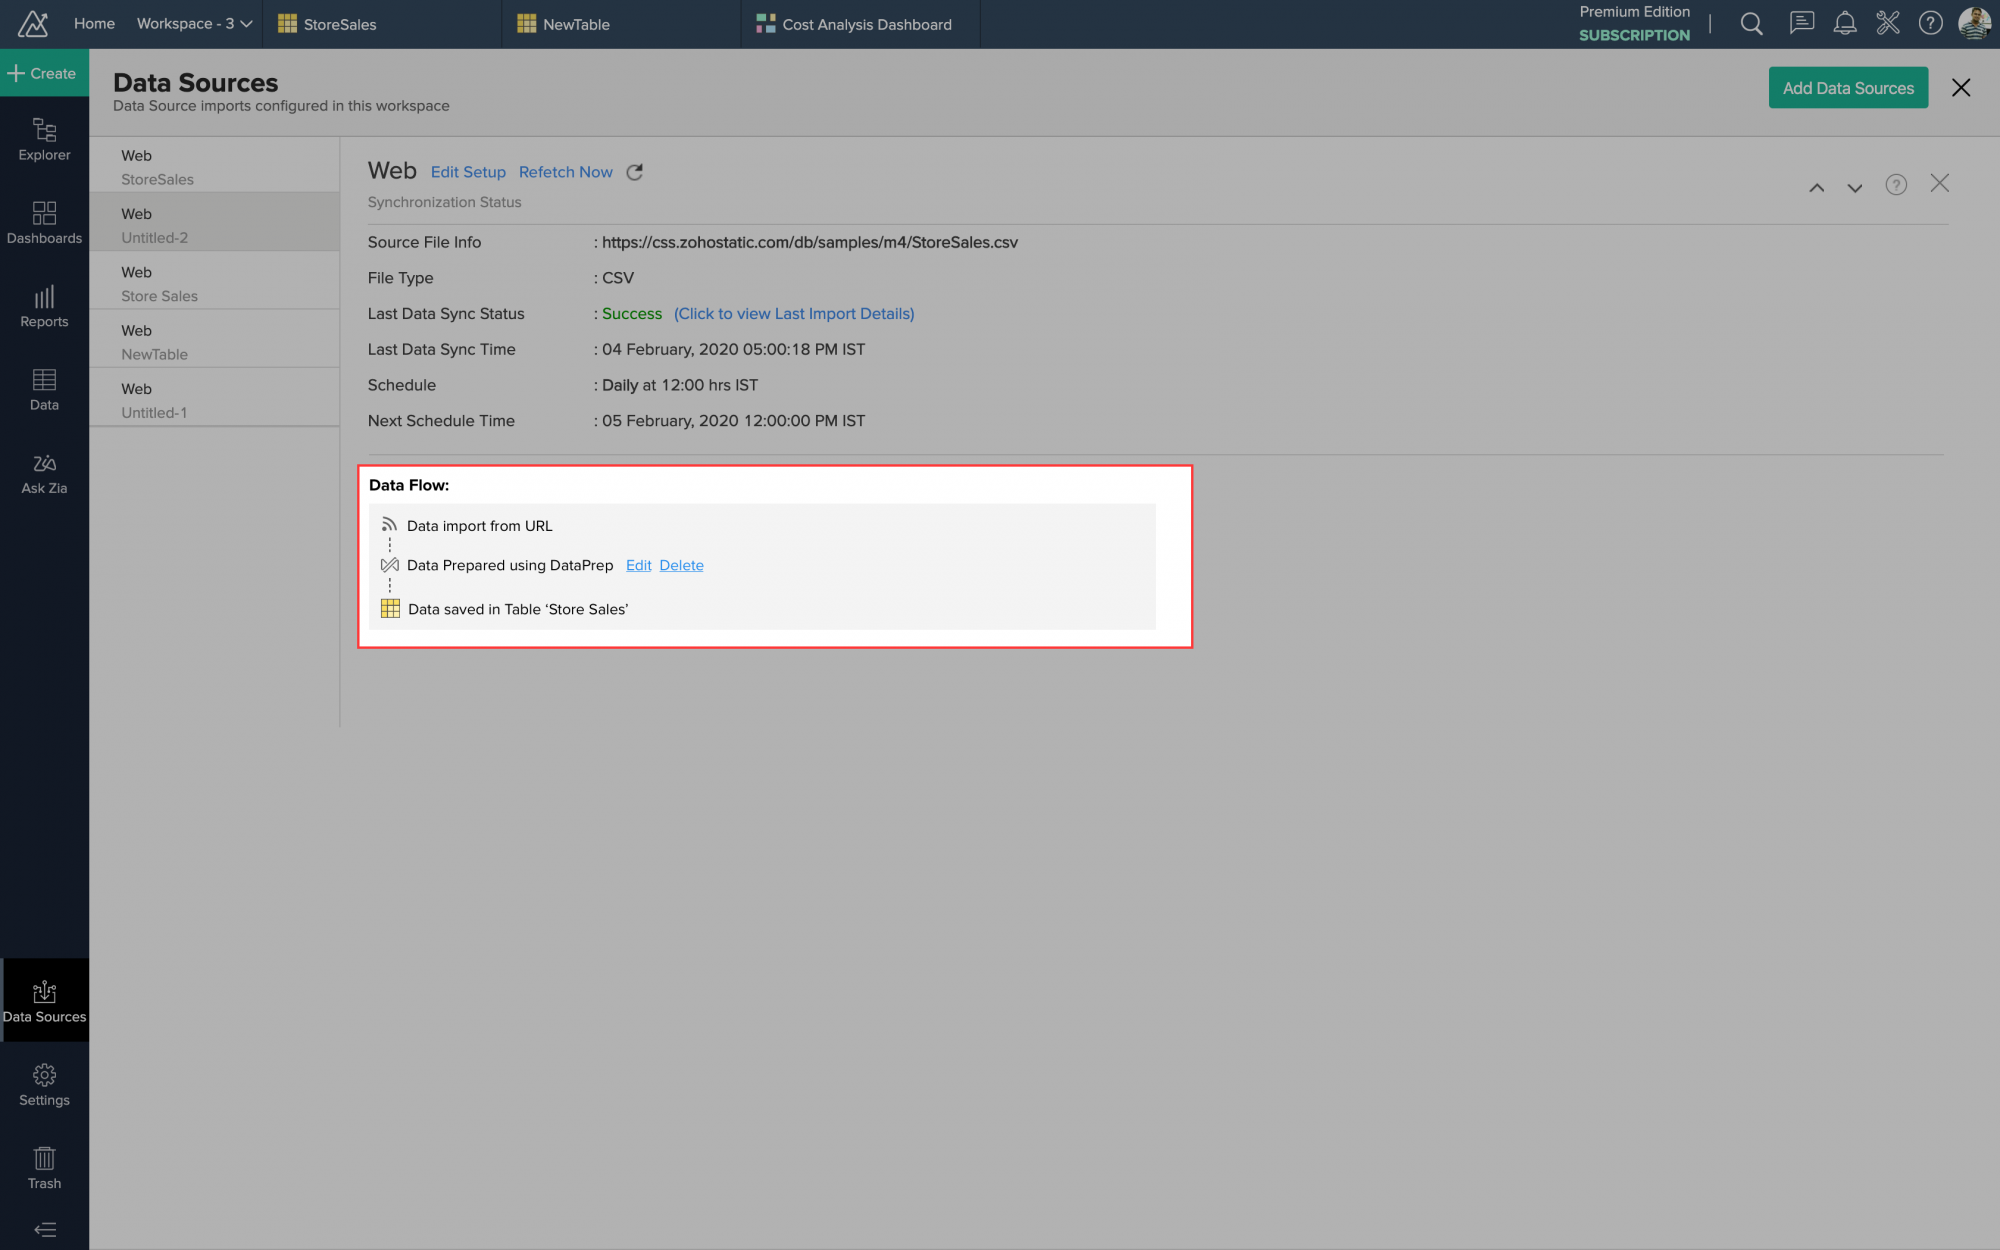Go to next data source with down chevron
The height and width of the screenshot is (1250, 2000).
1854,187
